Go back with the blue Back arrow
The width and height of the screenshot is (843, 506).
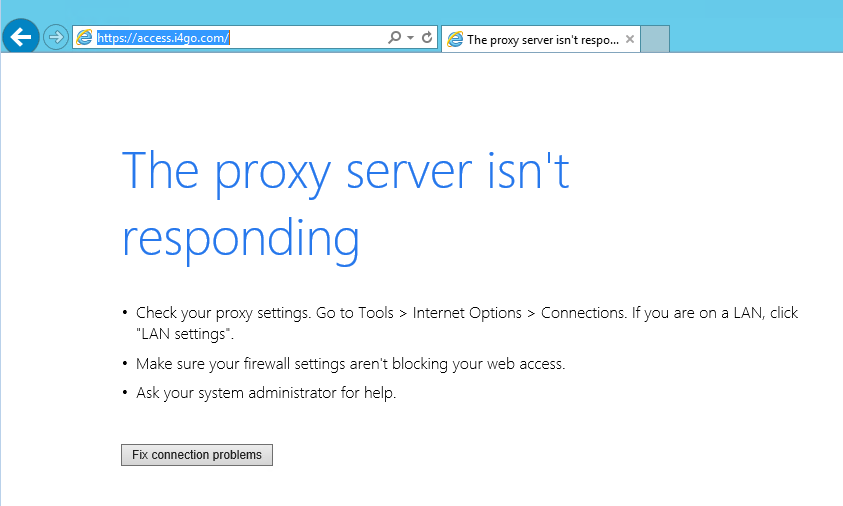20,37
